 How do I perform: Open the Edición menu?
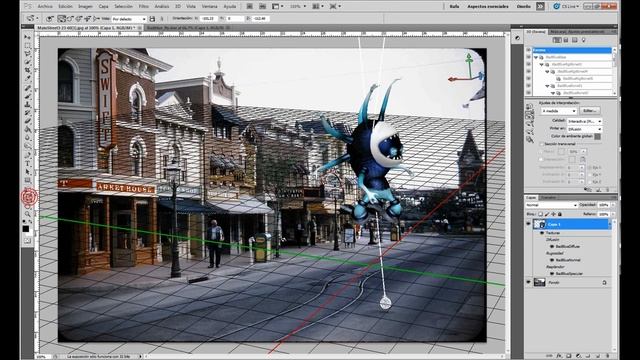pos(65,7)
